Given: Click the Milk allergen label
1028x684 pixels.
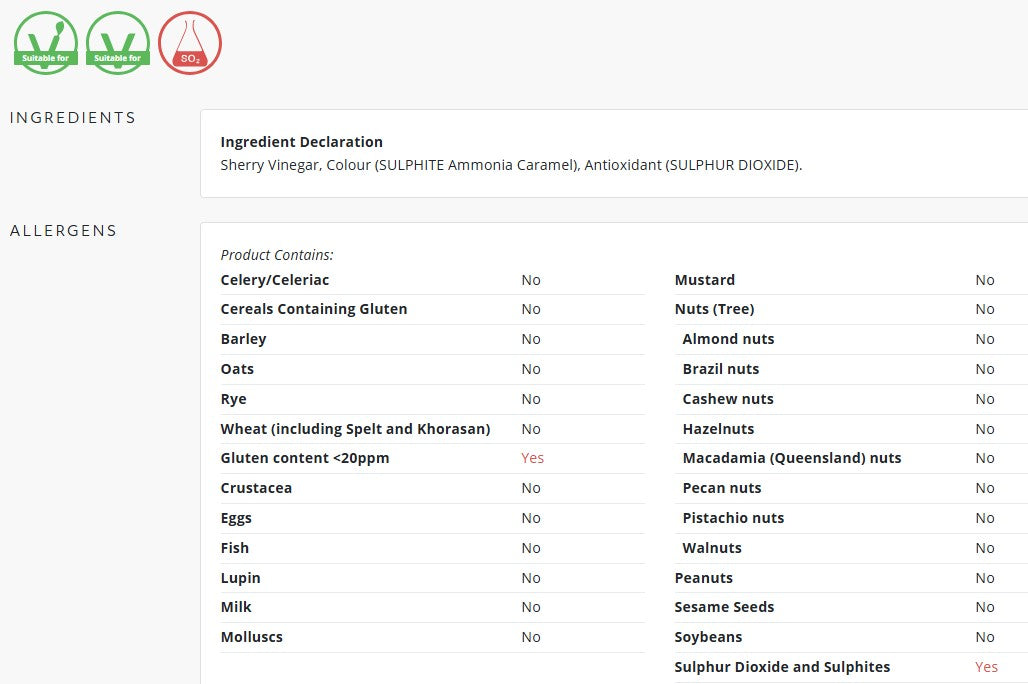Looking at the screenshot, I should coord(236,607).
